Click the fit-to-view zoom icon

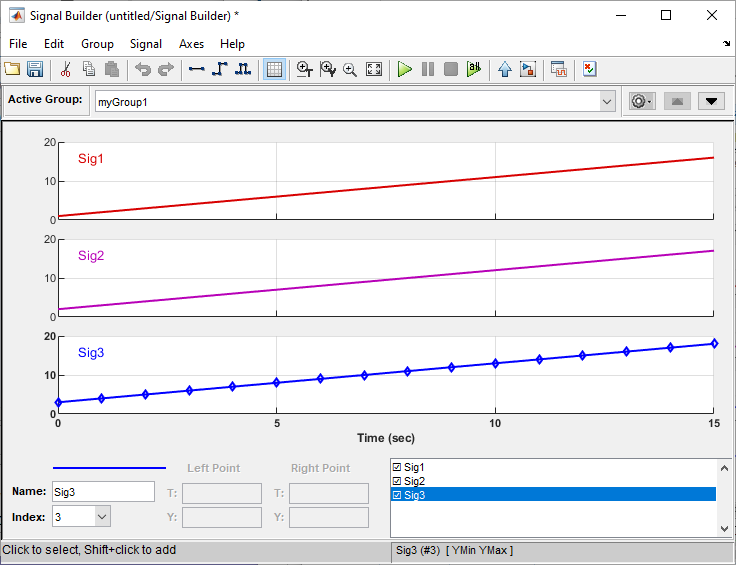[374, 70]
